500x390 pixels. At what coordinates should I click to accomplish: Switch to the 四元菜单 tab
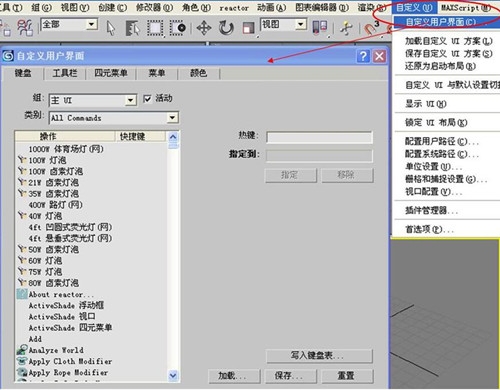click(111, 73)
